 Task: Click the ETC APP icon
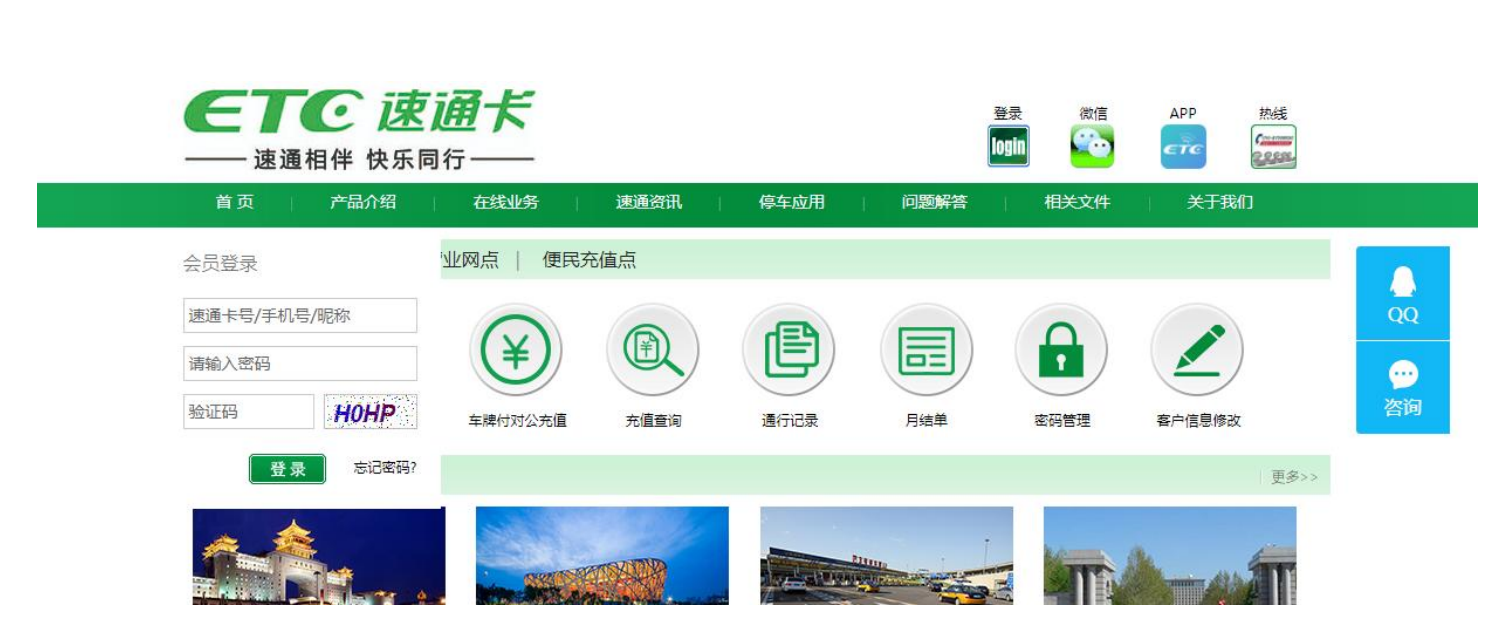click(x=1183, y=146)
